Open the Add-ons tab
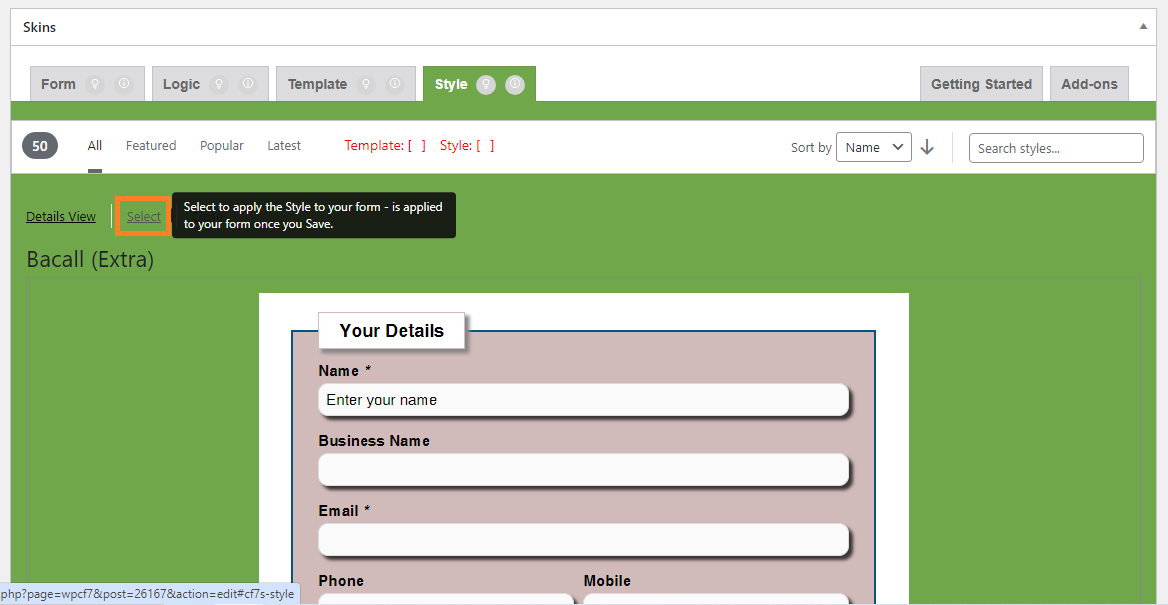Viewport: 1168px width, 605px height. tap(1089, 84)
